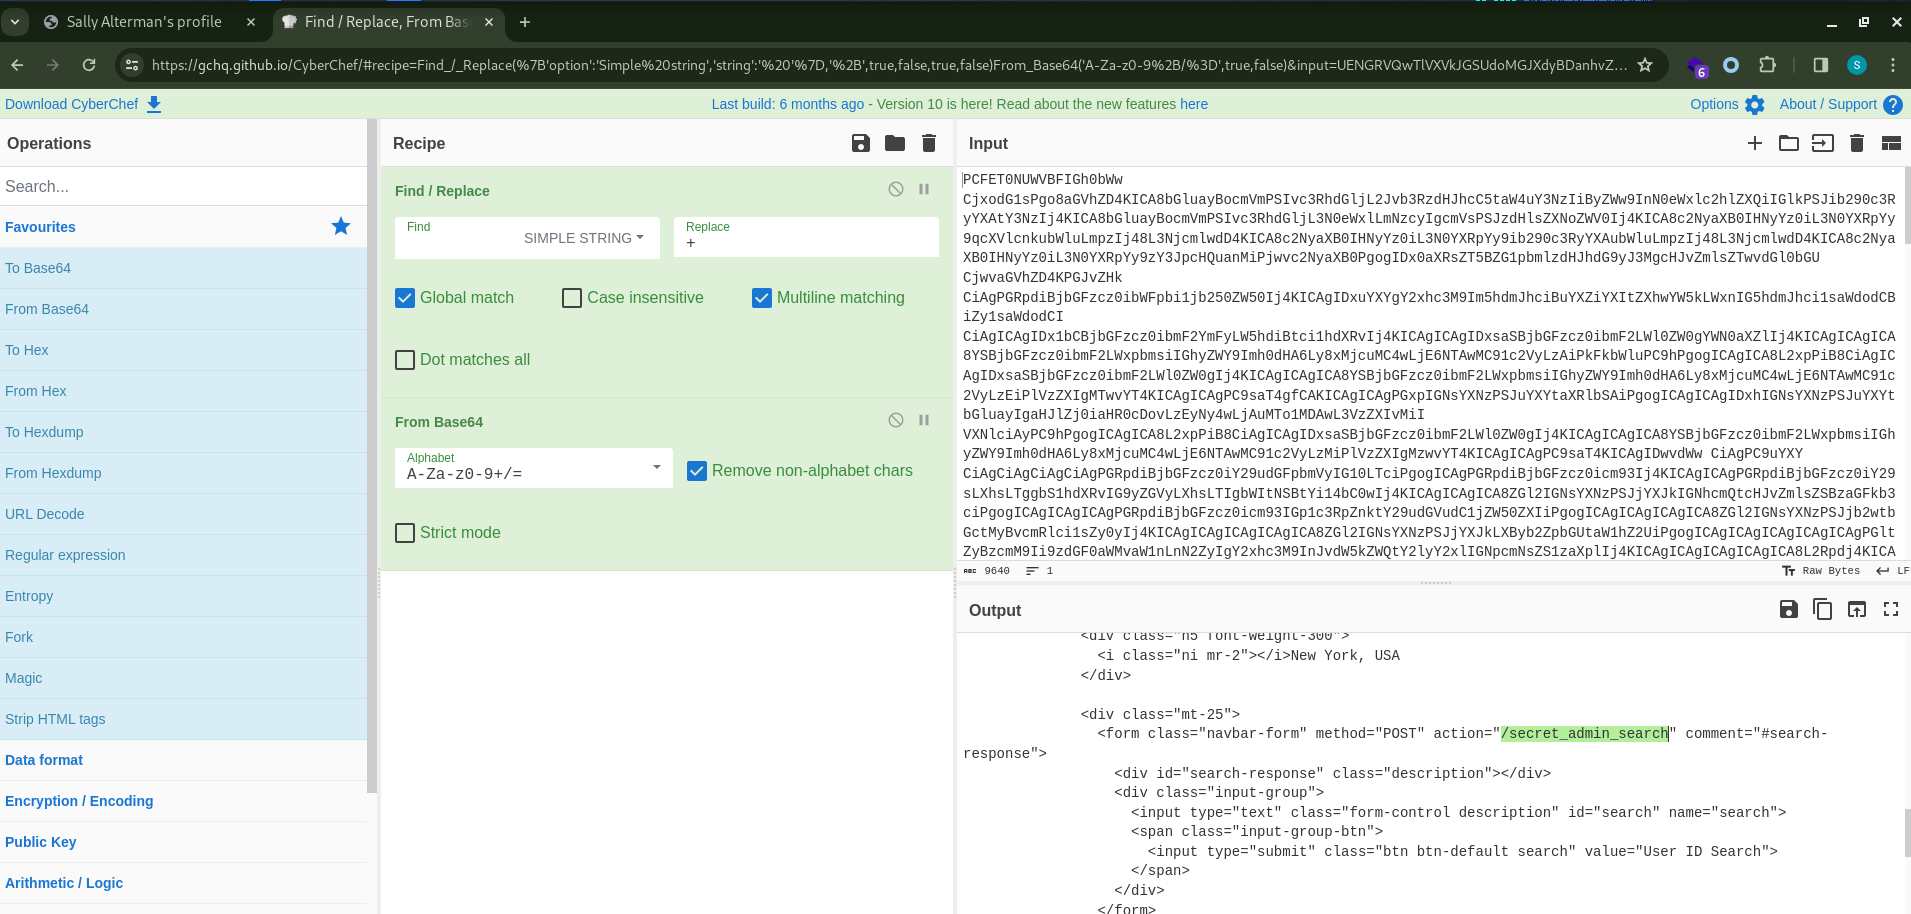This screenshot has width=1911, height=914.
Task: Set breakpoint on Find / Replace operation
Action: [924, 189]
